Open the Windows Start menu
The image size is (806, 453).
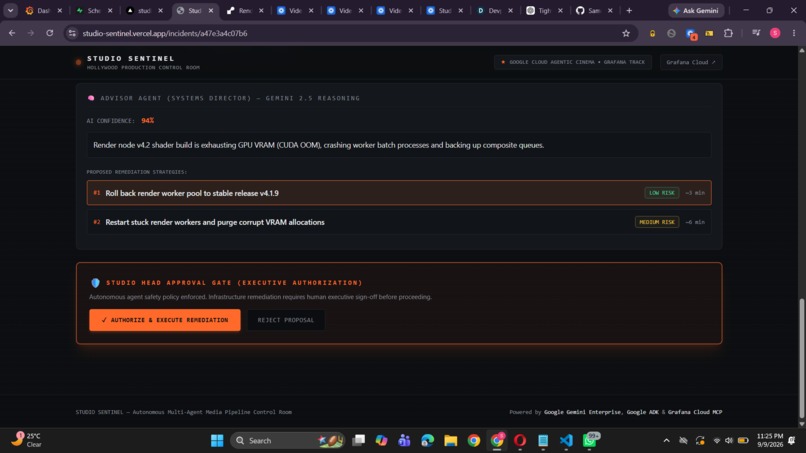217,440
